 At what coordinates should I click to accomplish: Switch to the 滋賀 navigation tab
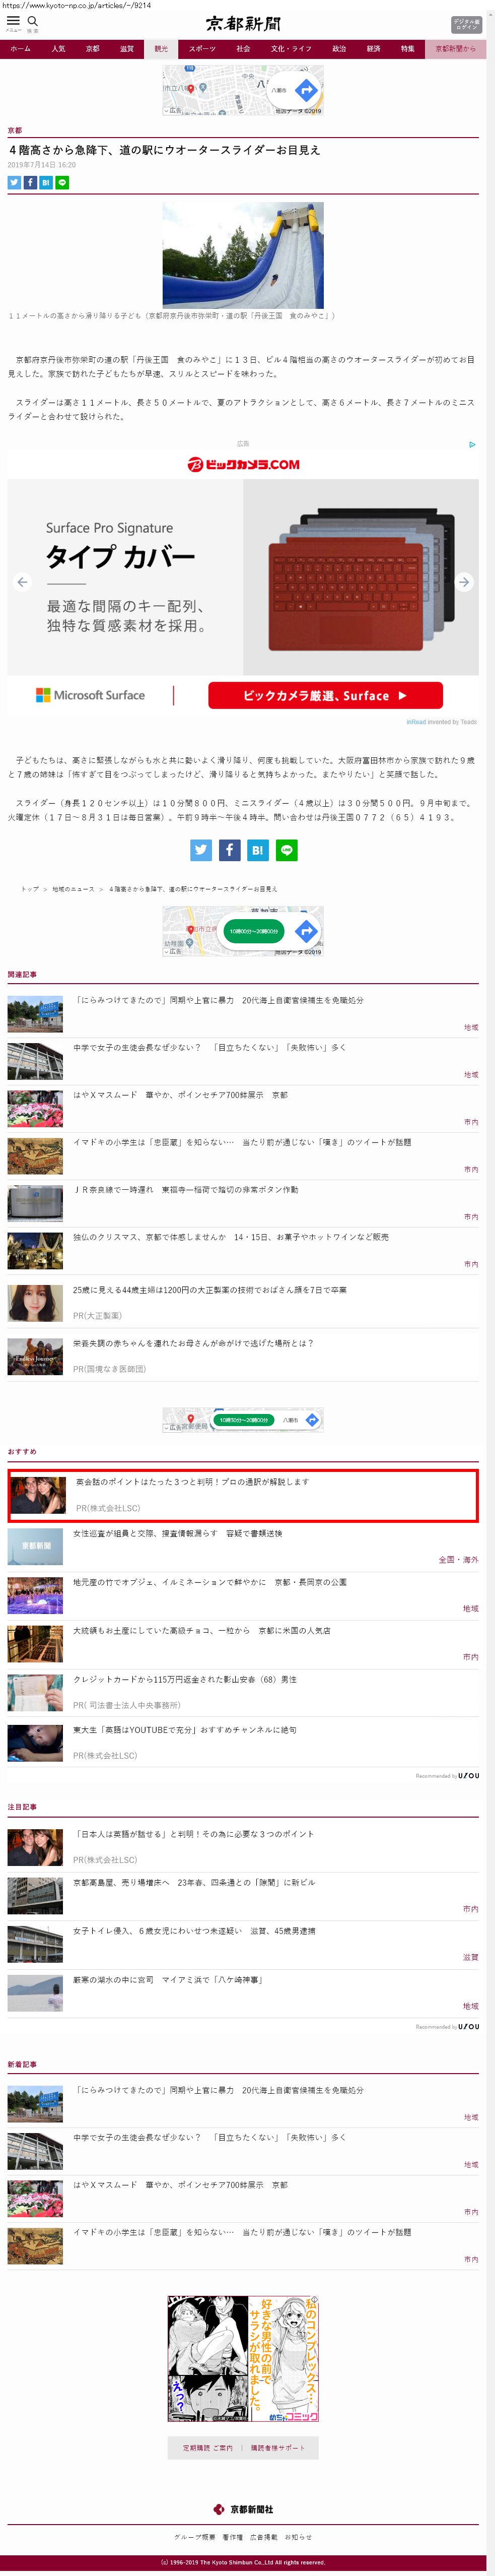(127, 49)
